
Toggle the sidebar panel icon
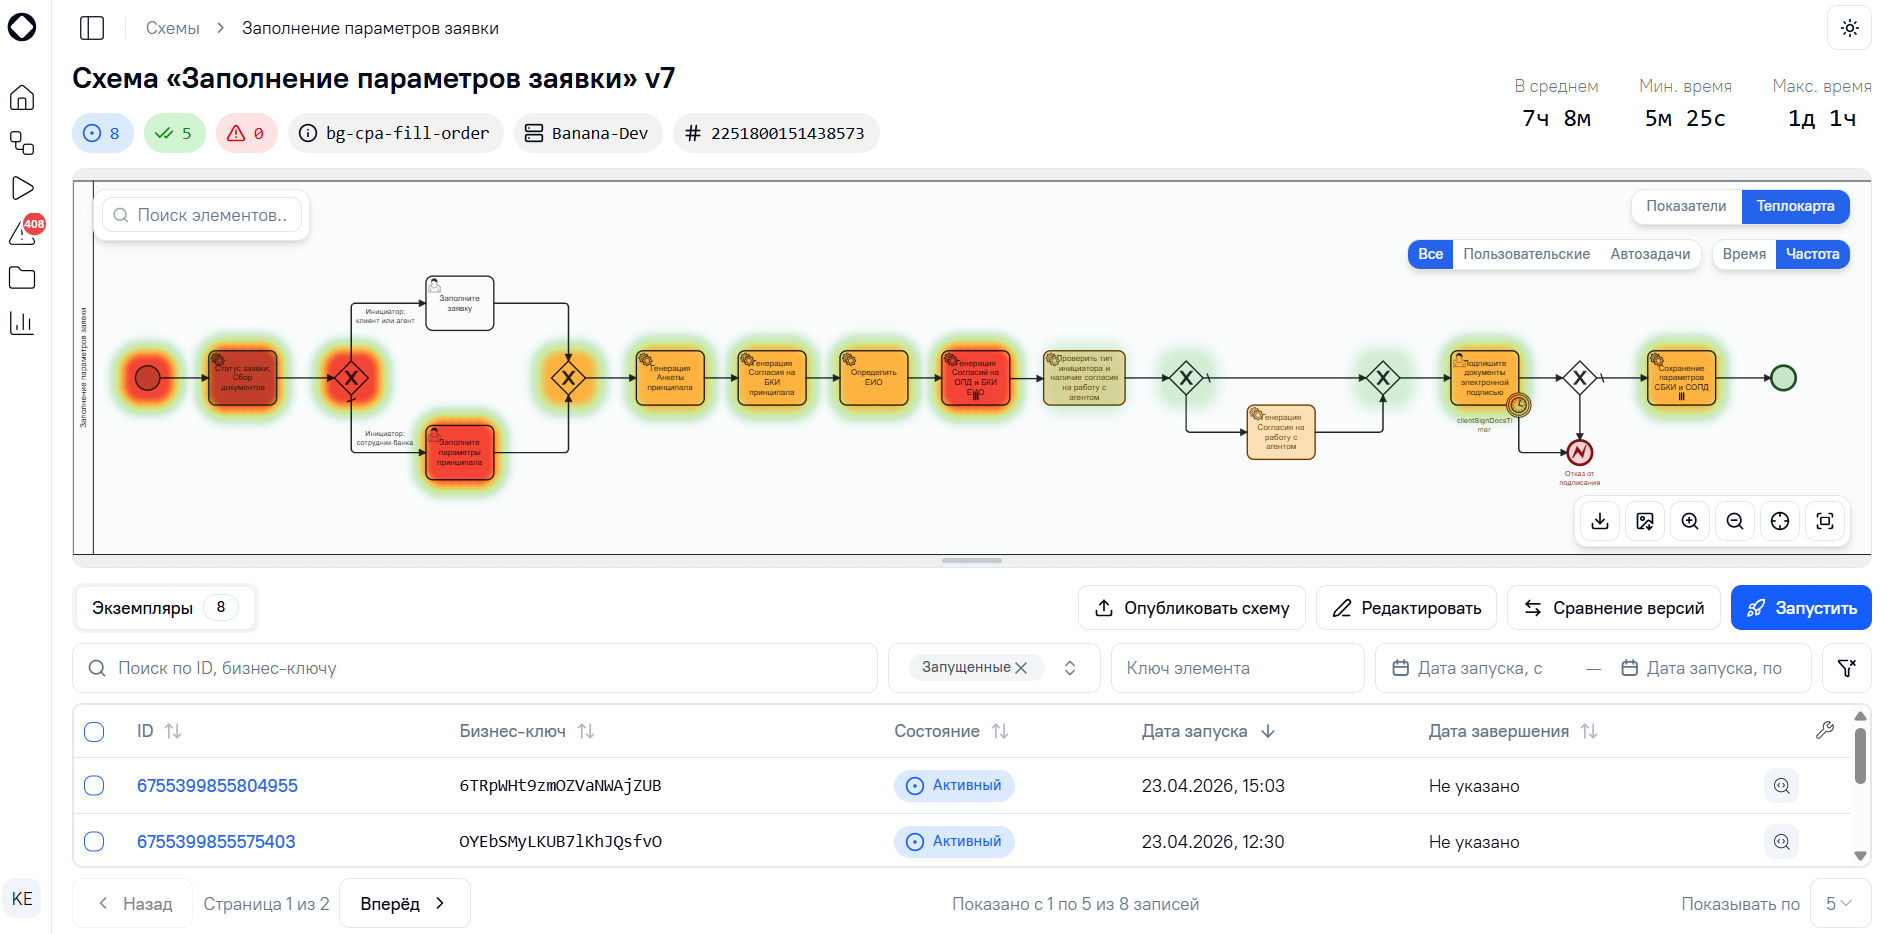tap(92, 28)
